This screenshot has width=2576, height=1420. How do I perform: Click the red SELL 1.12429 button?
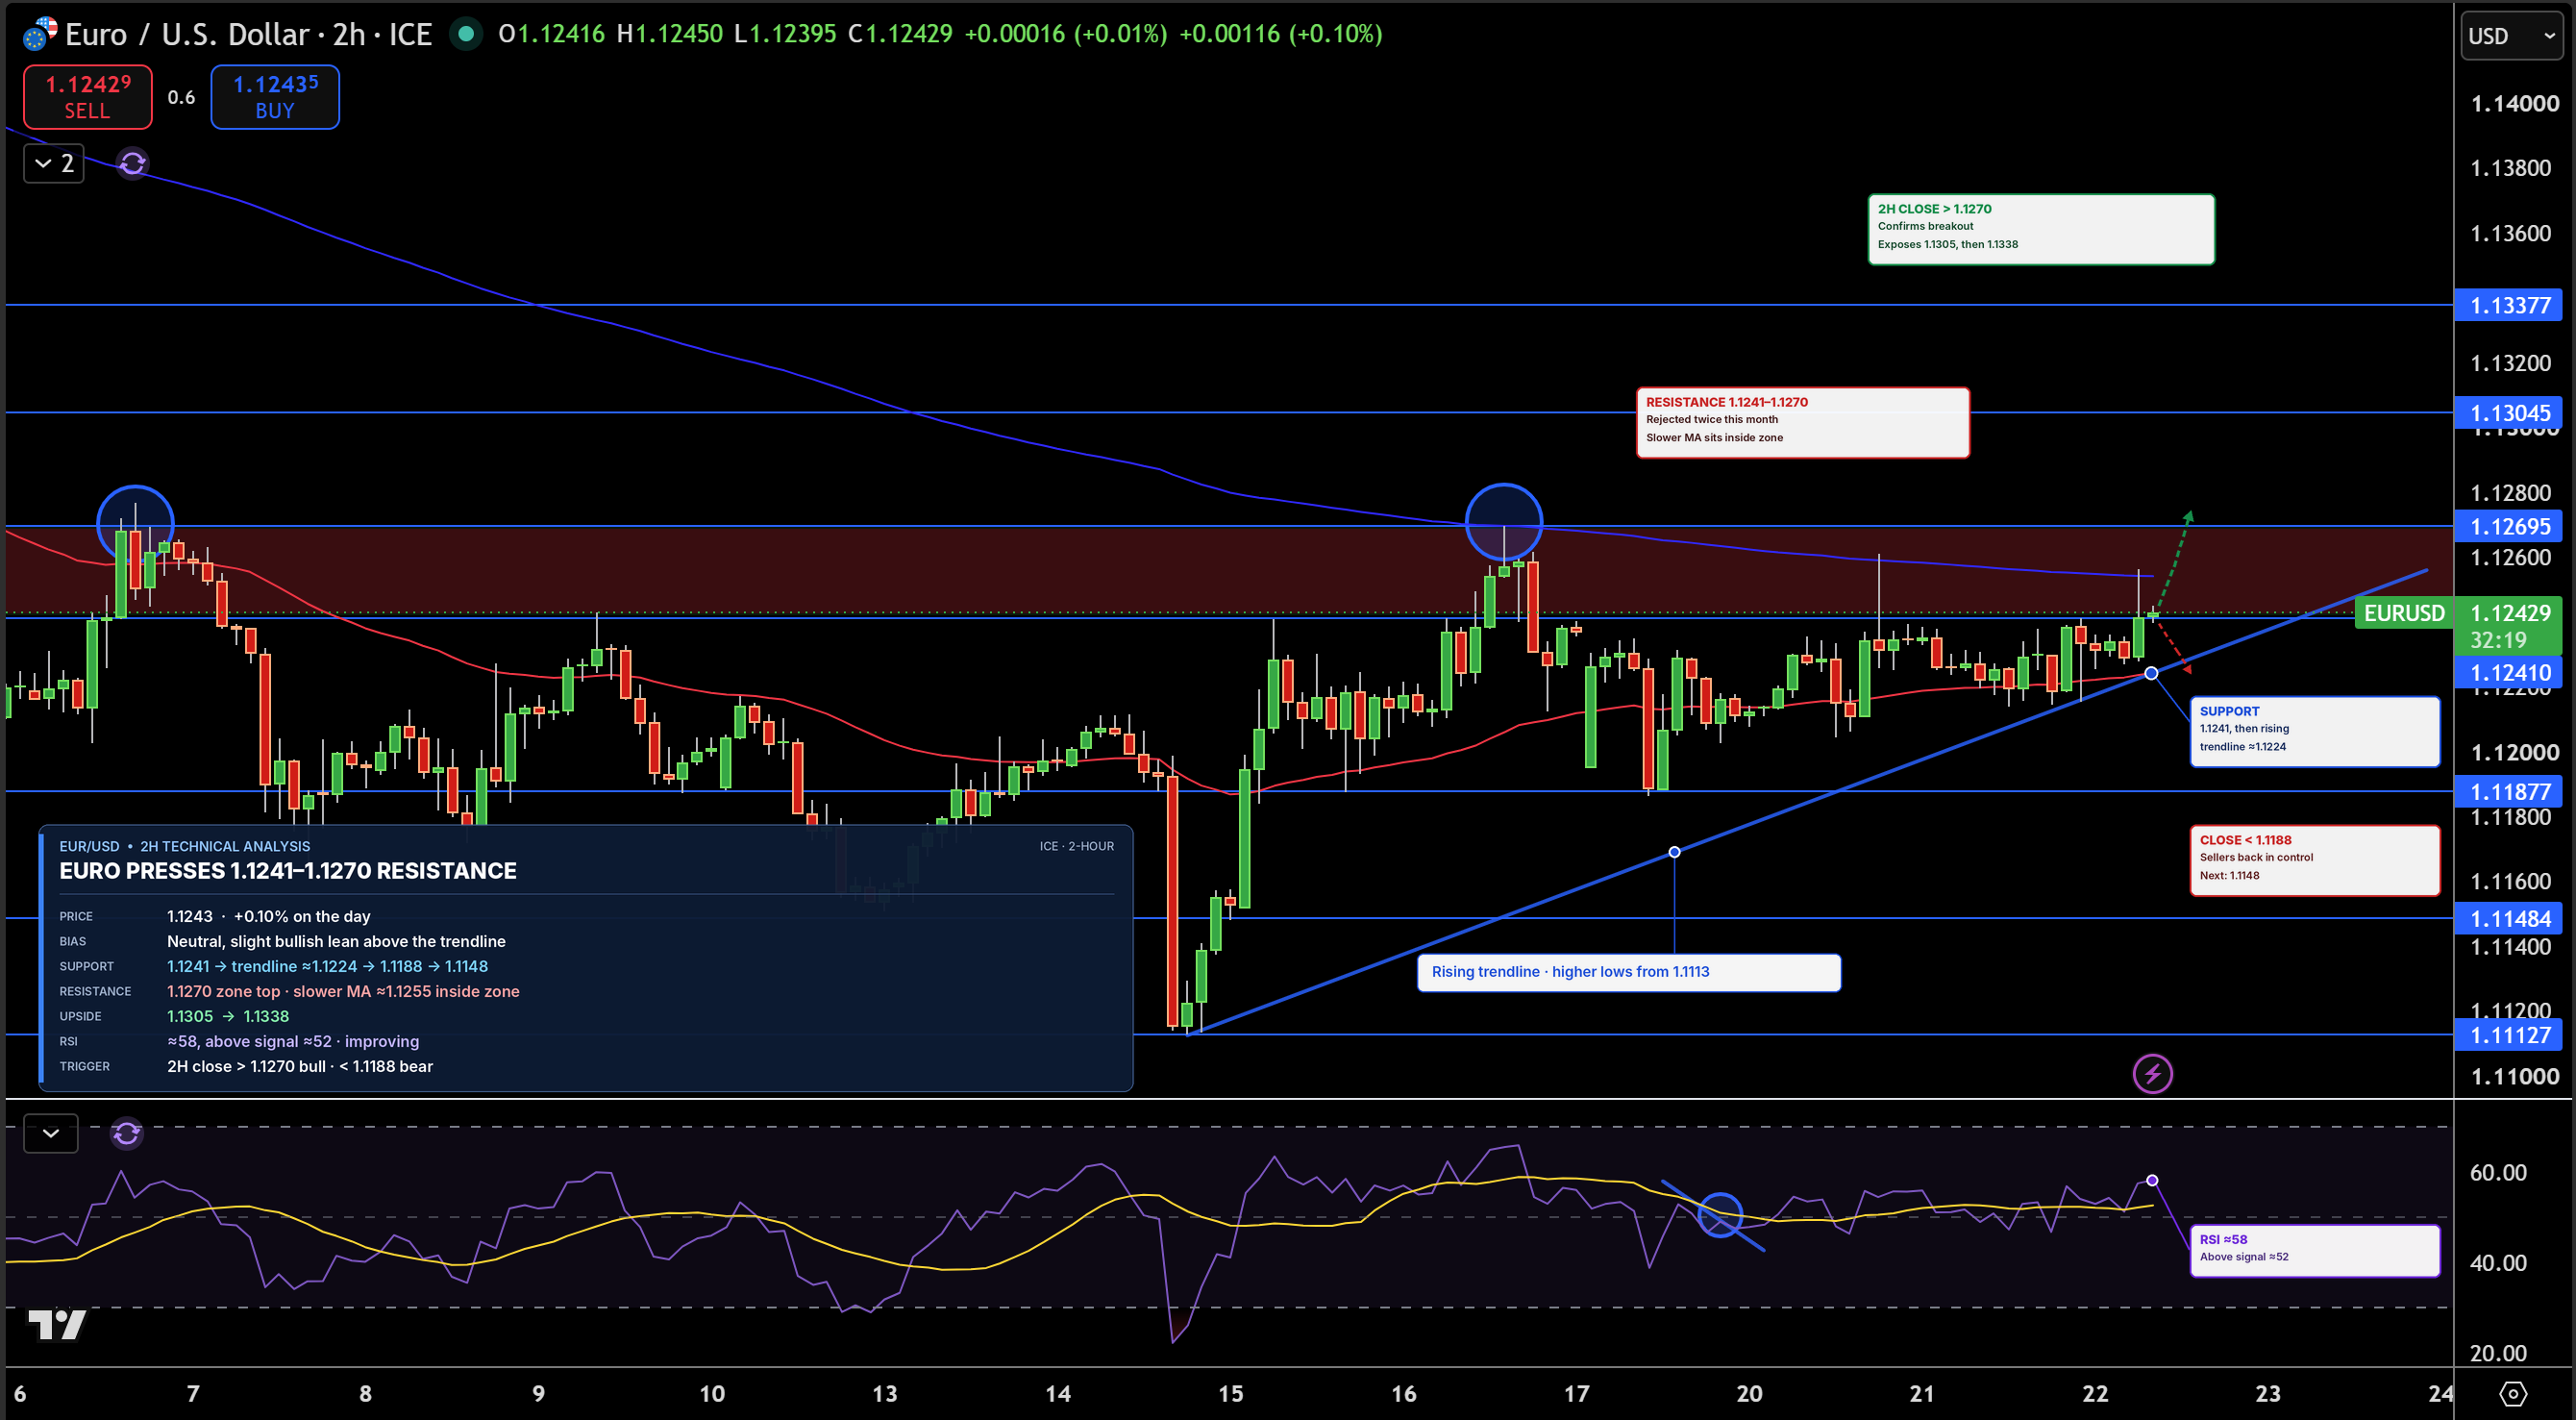coord(88,97)
